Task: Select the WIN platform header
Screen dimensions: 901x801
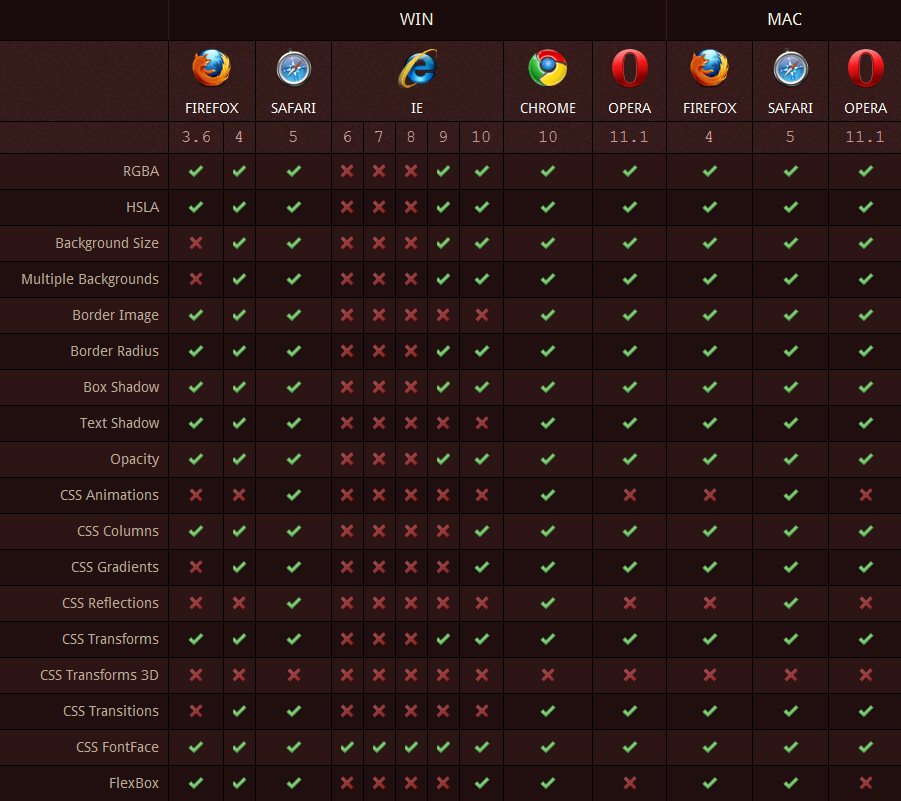Action: click(416, 19)
